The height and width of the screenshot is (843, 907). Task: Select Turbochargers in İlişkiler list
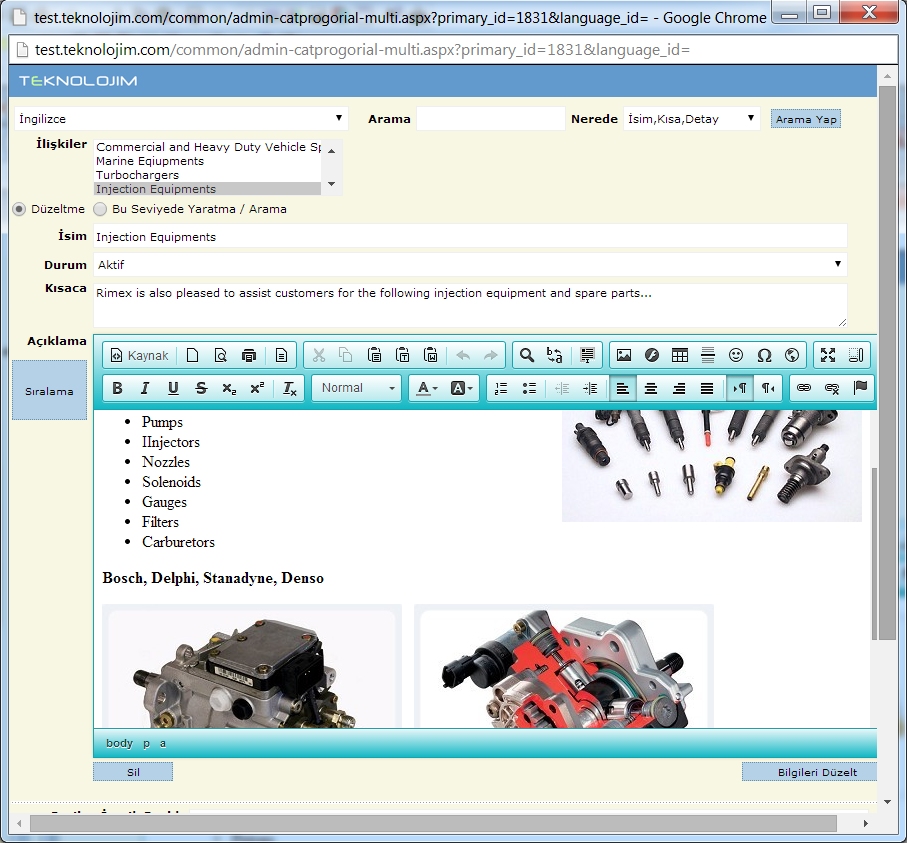tap(208, 175)
